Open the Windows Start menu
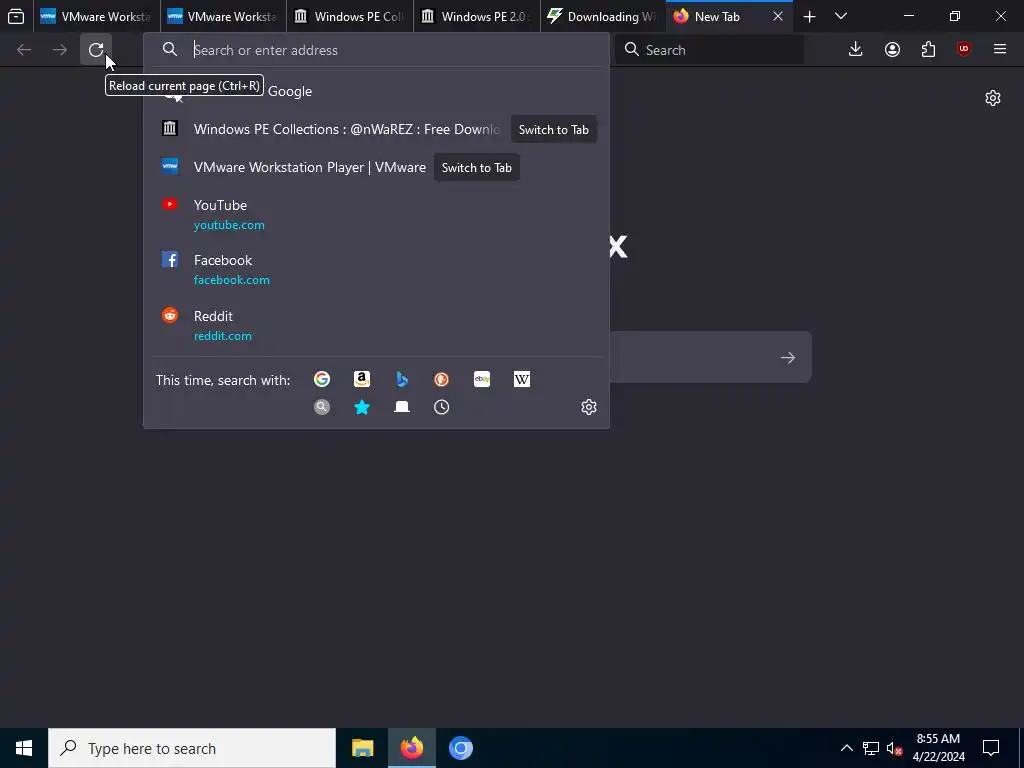 pos(24,748)
